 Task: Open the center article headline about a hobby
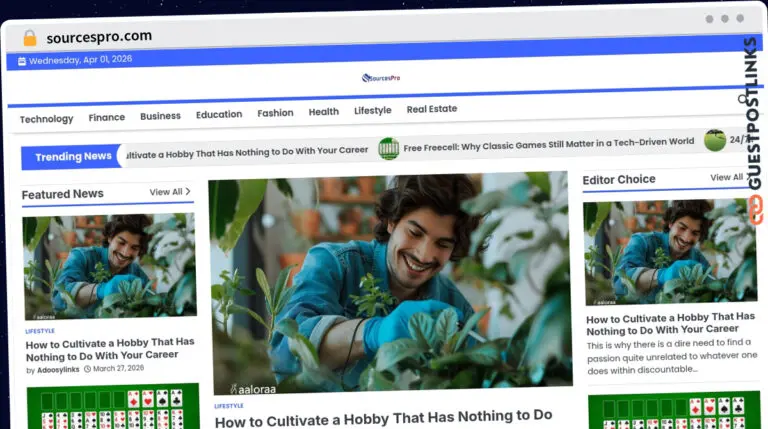click(x=384, y=419)
